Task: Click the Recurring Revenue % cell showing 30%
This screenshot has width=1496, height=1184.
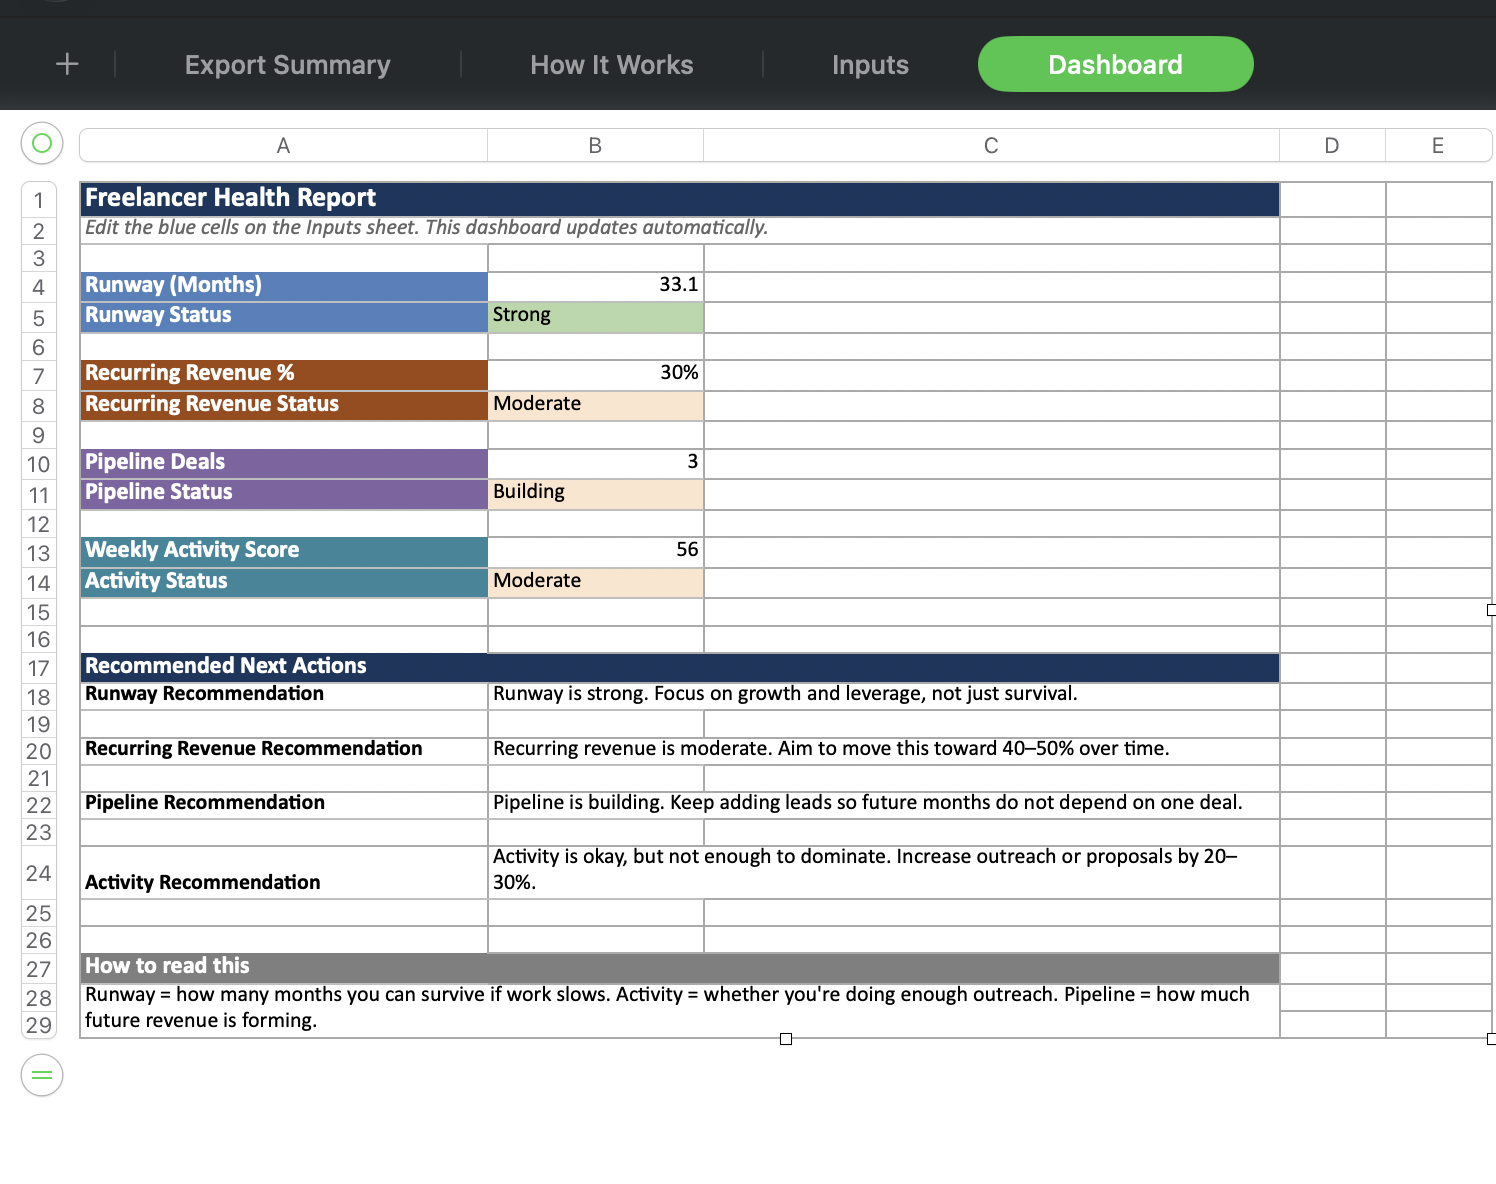Action: tap(595, 373)
